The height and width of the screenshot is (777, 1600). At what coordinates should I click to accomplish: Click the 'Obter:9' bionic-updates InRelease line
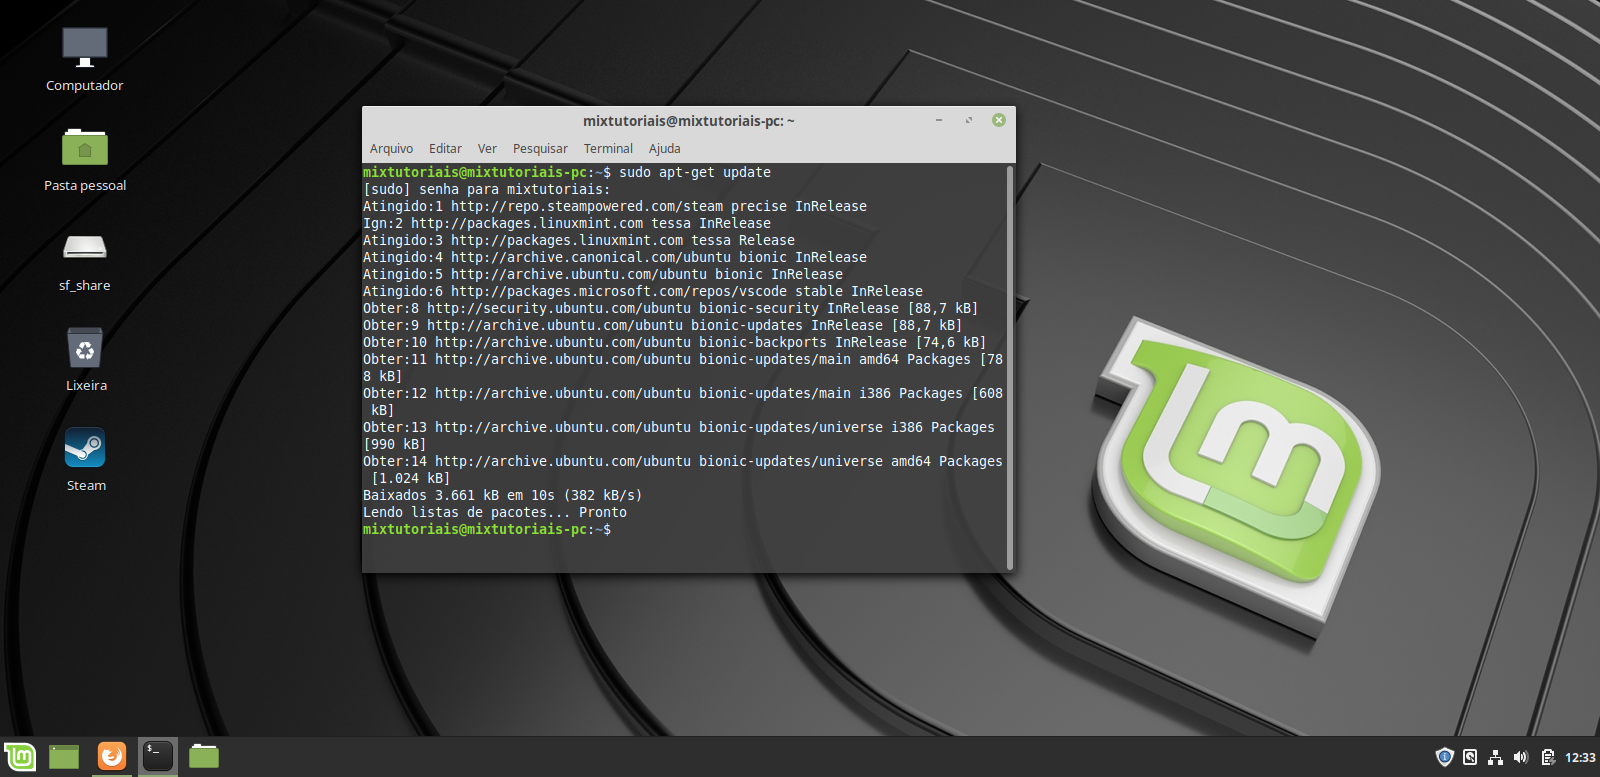[663, 325]
